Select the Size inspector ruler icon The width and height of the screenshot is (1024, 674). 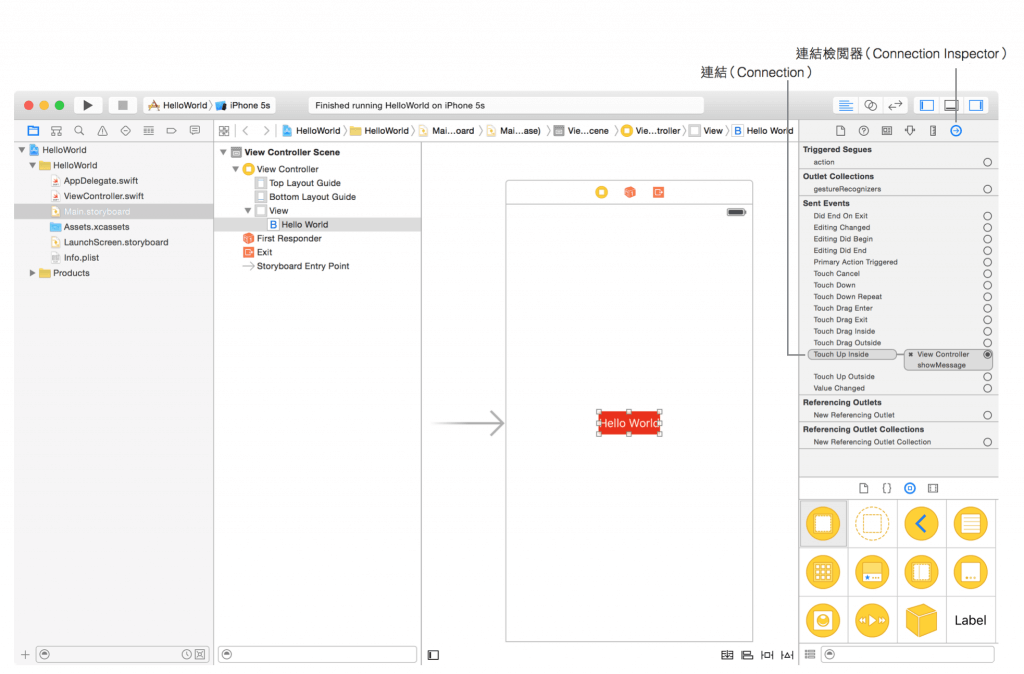933,130
